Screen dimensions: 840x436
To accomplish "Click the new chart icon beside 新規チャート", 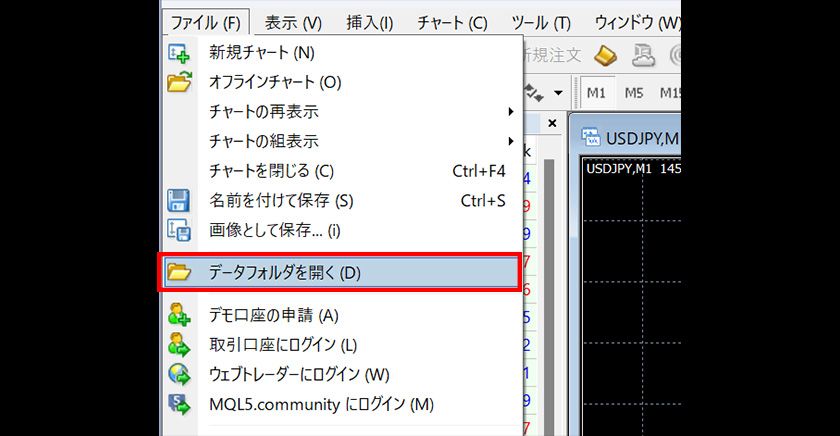I will pos(179,53).
